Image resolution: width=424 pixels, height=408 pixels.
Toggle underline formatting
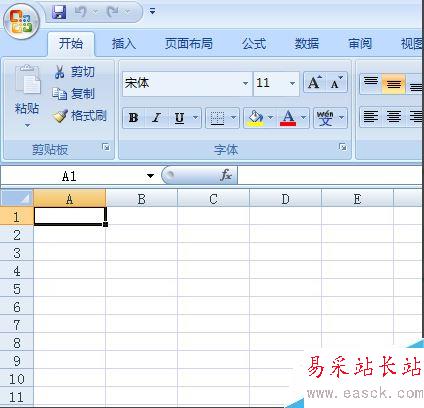click(x=179, y=118)
